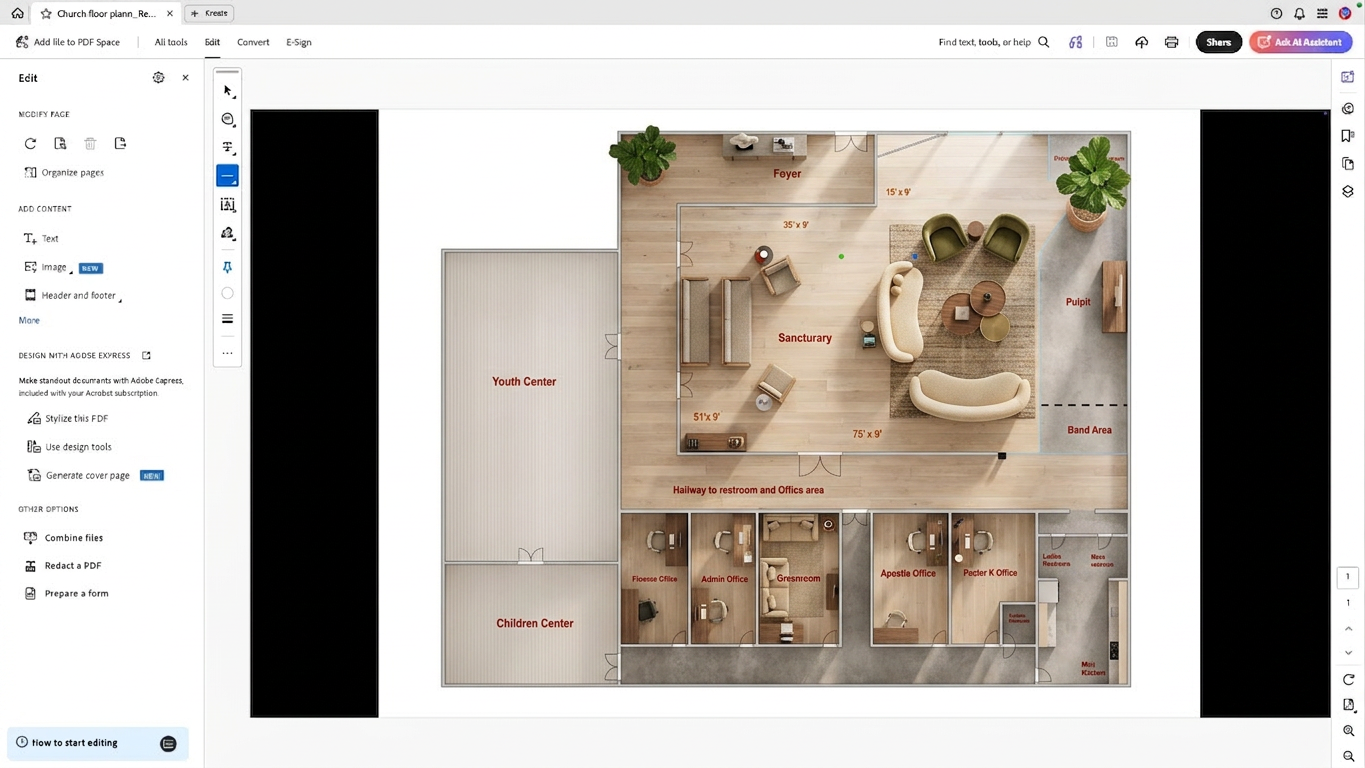Open the Convert menu

point(253,42)
